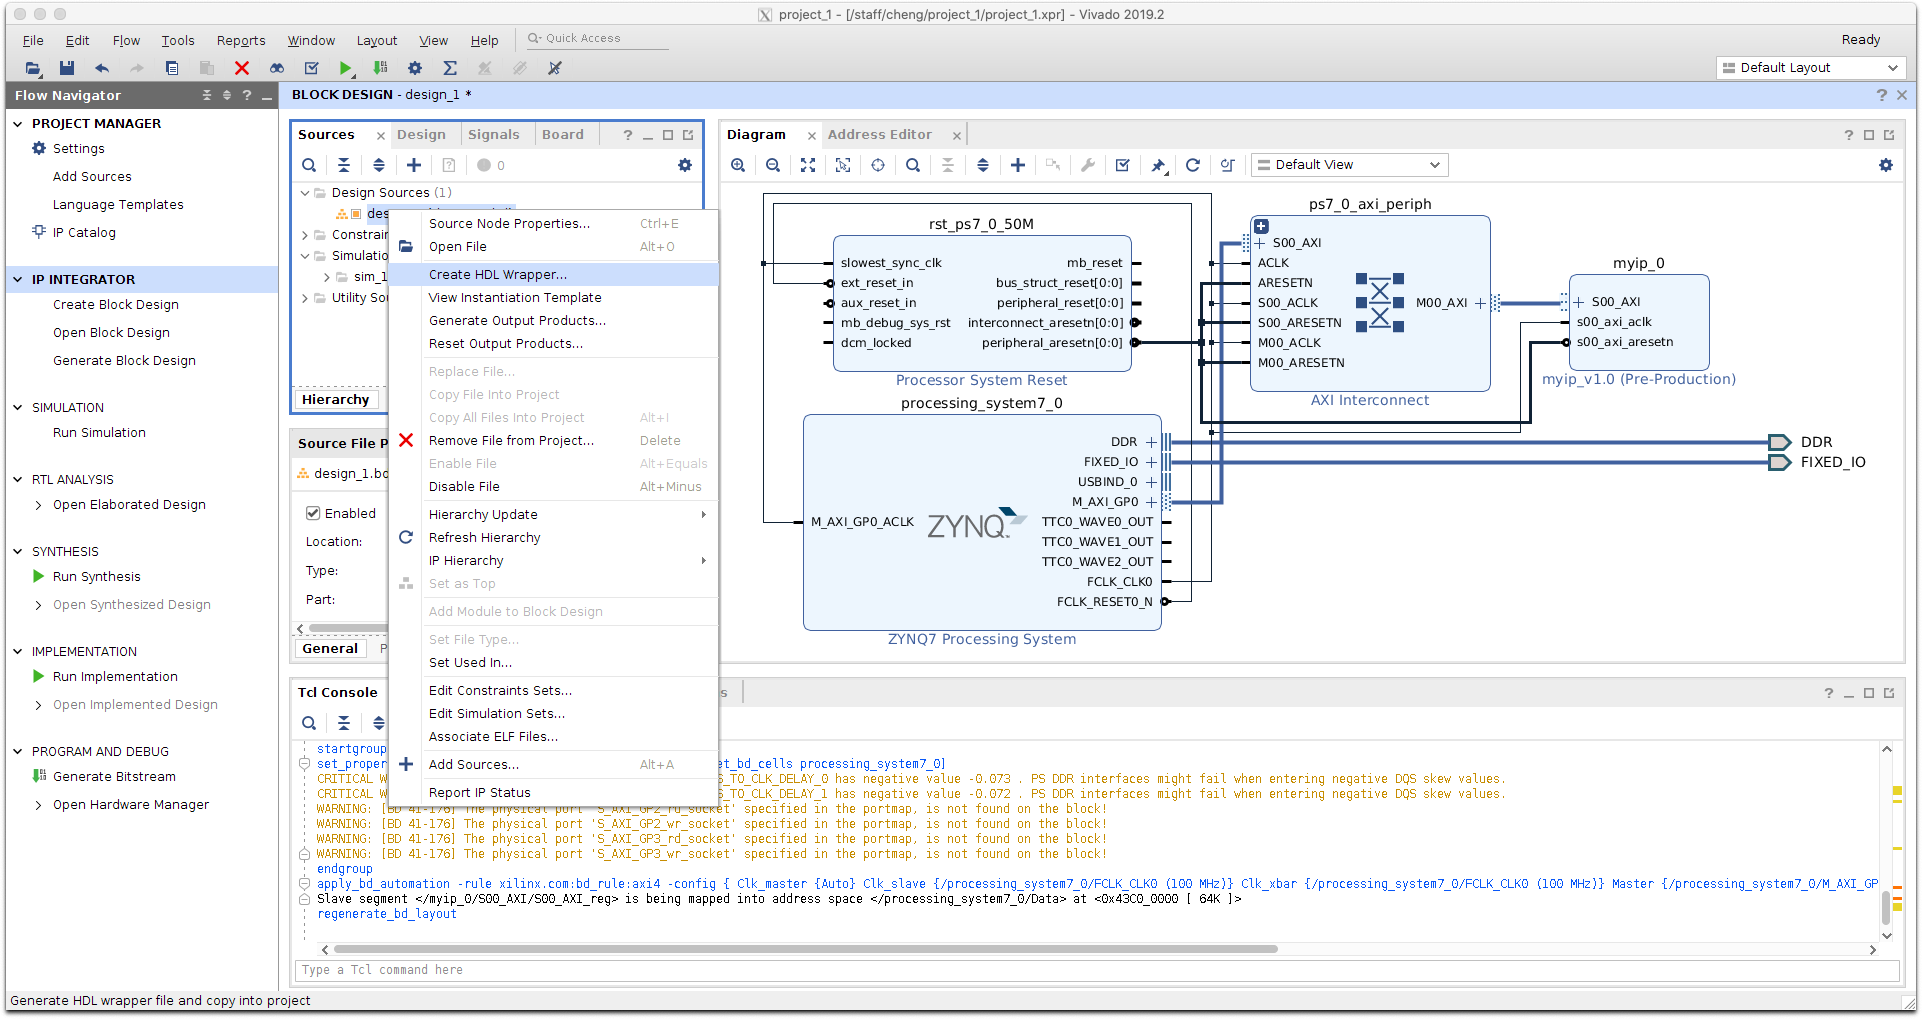Click Run Synthesis in Flow Navigator
Image resolution: width=1922 pixels, height=1019 pixels.
[97, 577]
